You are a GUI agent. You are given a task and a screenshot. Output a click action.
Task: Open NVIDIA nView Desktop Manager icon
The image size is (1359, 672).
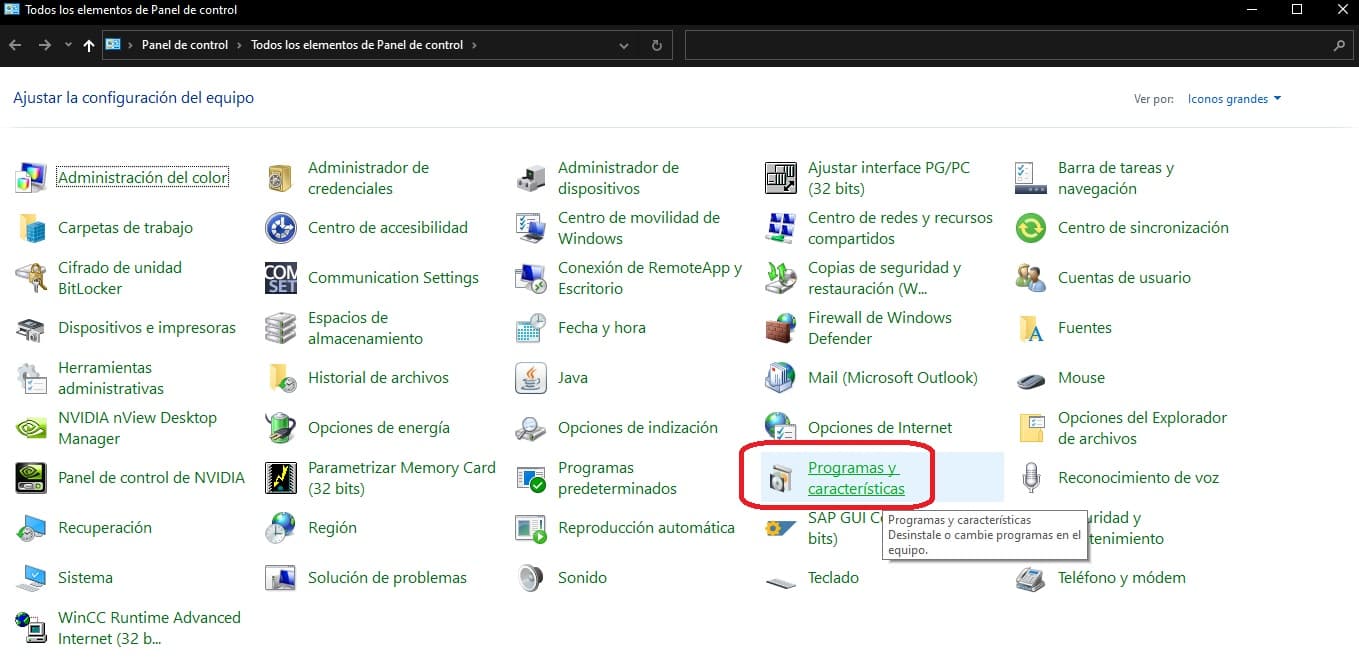(x=31, y=428)
